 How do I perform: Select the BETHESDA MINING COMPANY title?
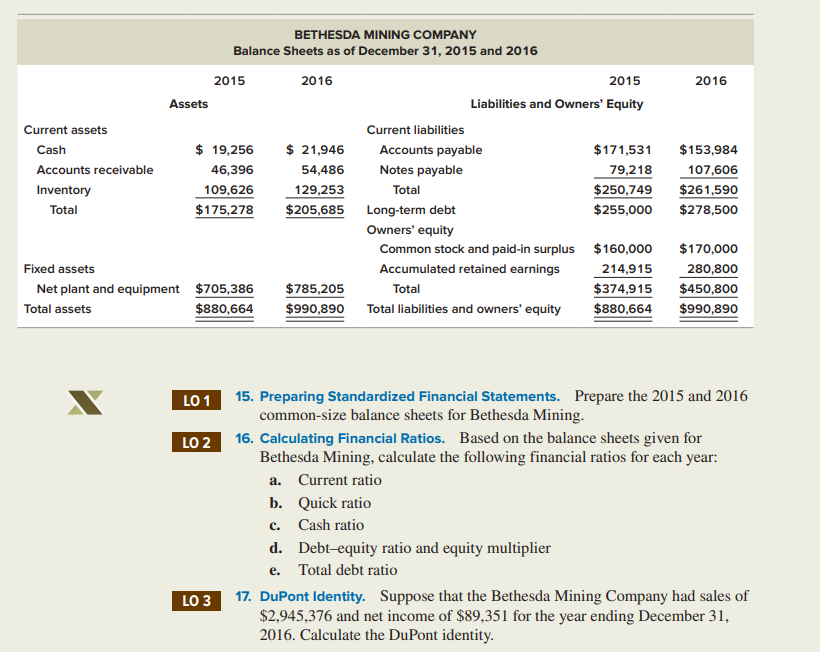tap(385, 35)
